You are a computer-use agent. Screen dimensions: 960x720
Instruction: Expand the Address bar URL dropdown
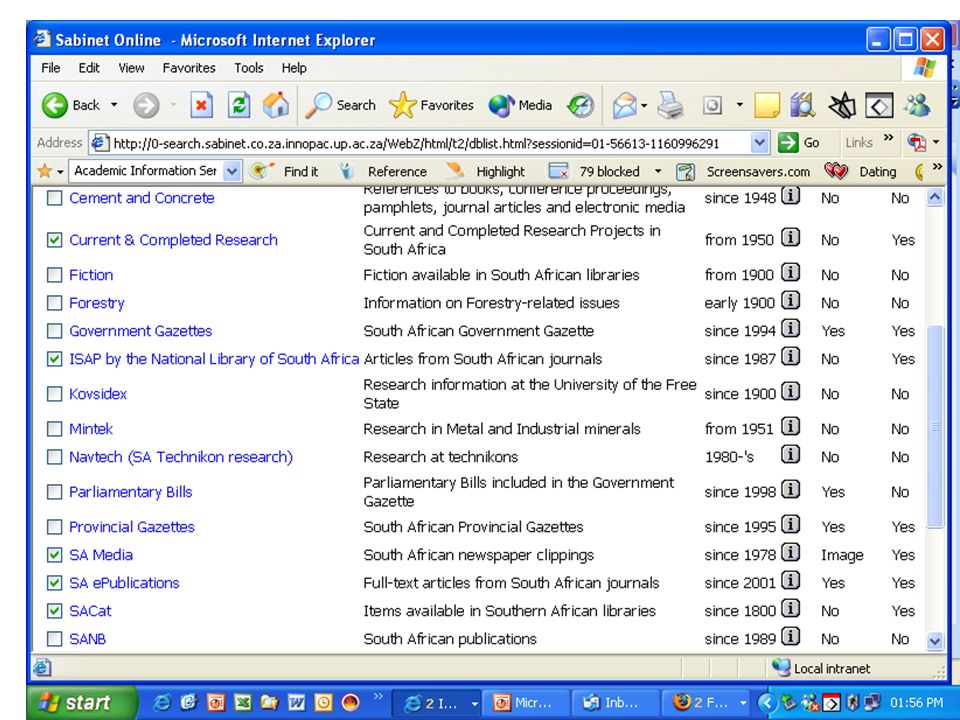coord(759,143)
